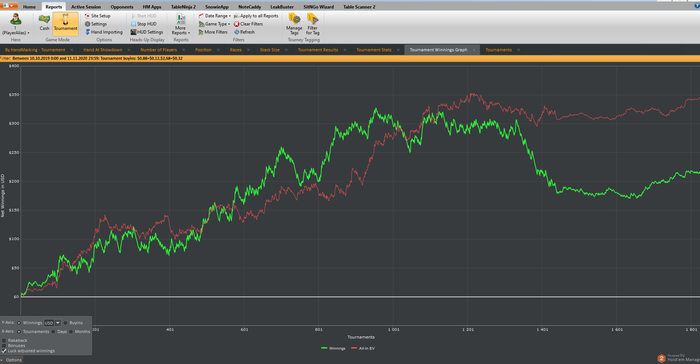Open Hand Importing
The height and width of the screenshot is (364, 700).
[x=104, y=32]
